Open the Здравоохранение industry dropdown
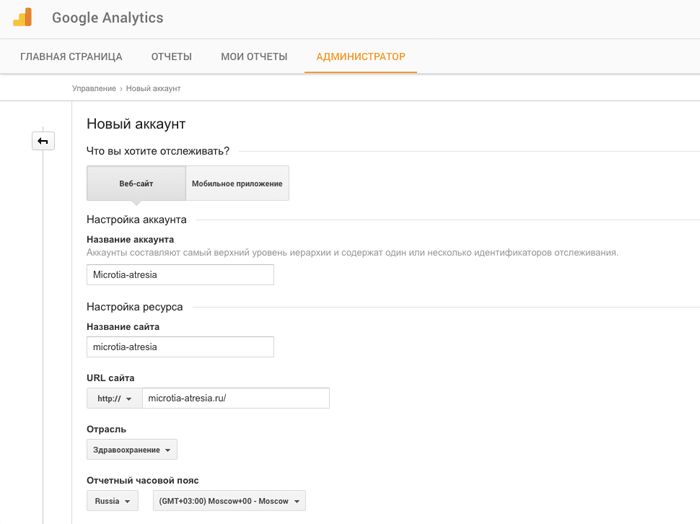The width and height of the screenshot is (700, 524). 132,449
